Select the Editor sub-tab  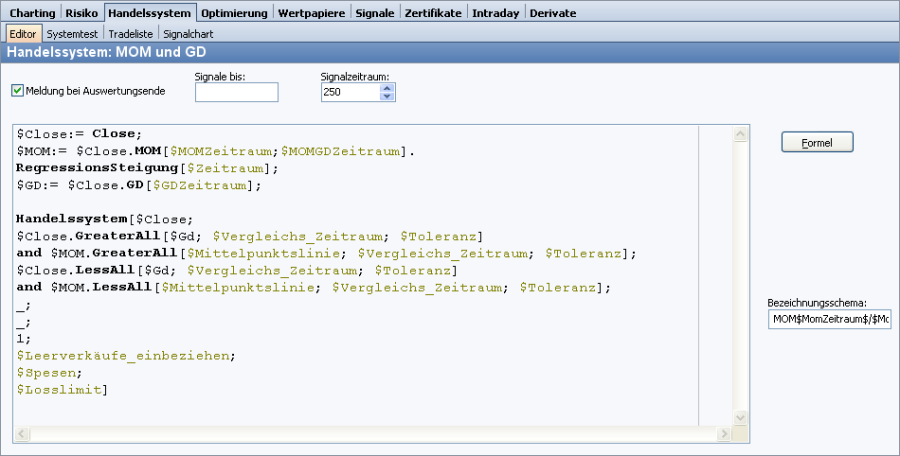(x=22, y=34)
